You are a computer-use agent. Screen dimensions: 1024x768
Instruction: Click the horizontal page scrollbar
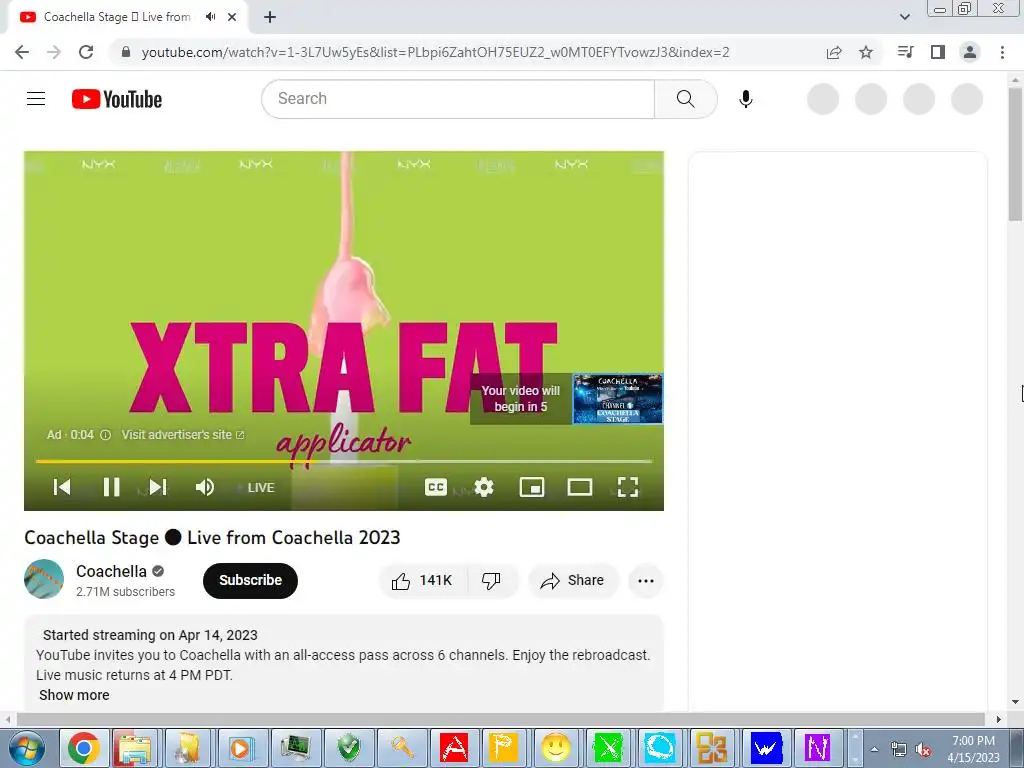click(502, 719)
